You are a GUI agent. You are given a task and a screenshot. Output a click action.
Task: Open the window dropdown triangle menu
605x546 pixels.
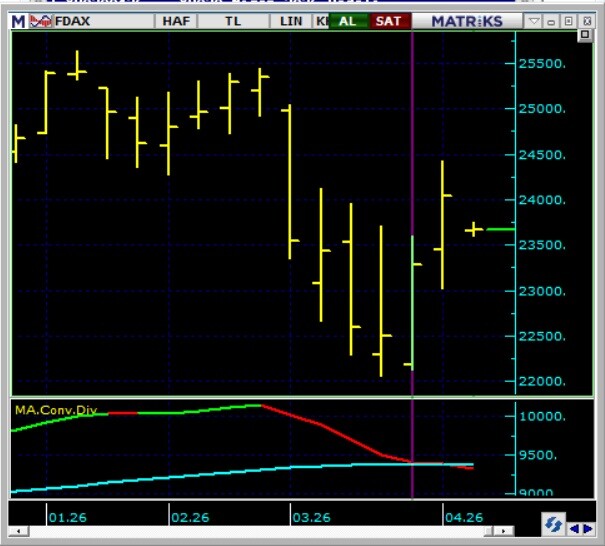[535, 20]
